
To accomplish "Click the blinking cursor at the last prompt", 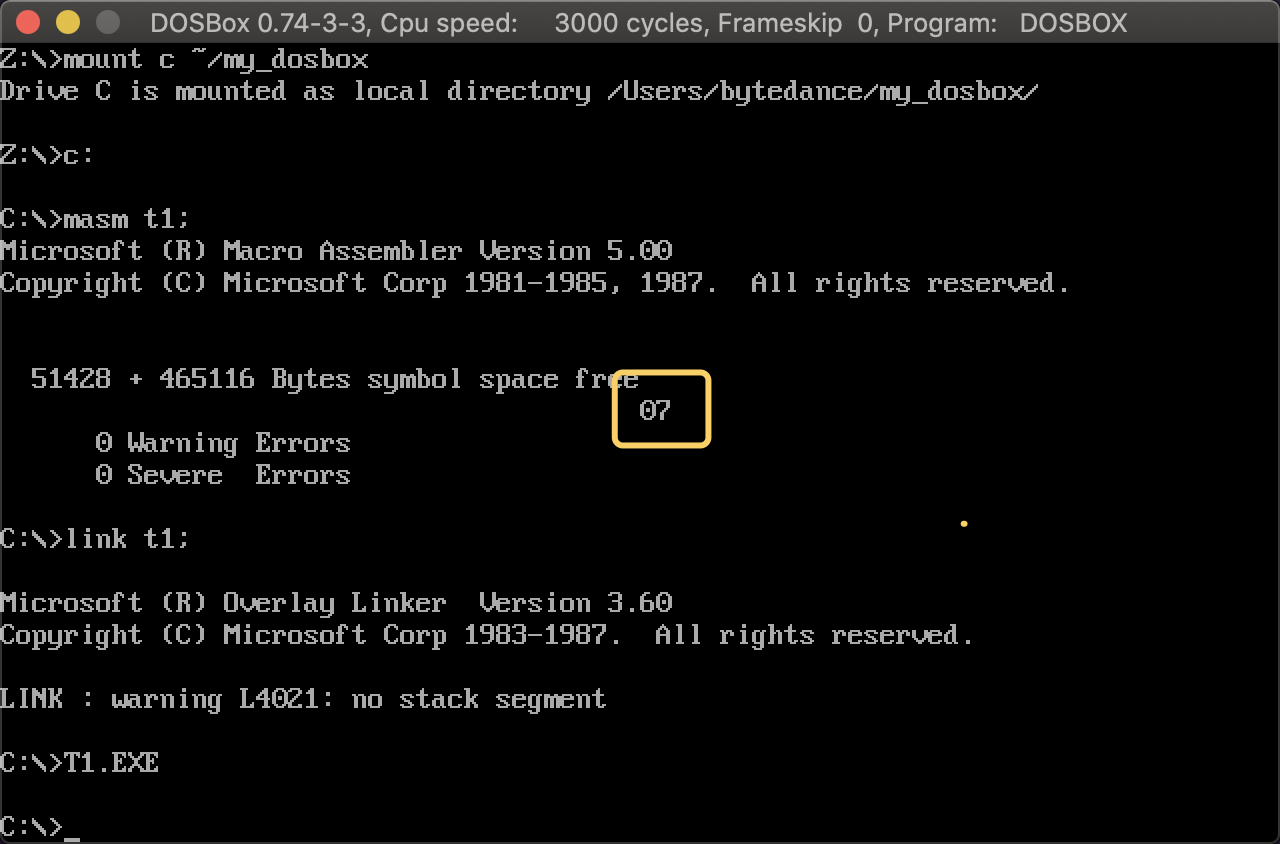I will click(71, 829).
